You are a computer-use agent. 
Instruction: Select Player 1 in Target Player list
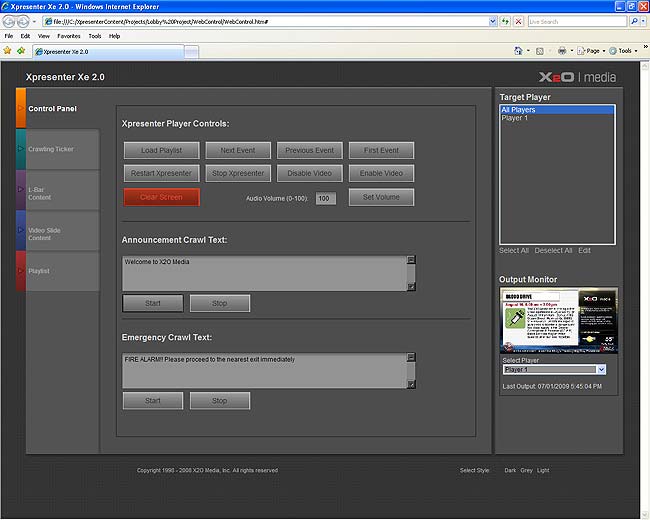coord(515,118)
